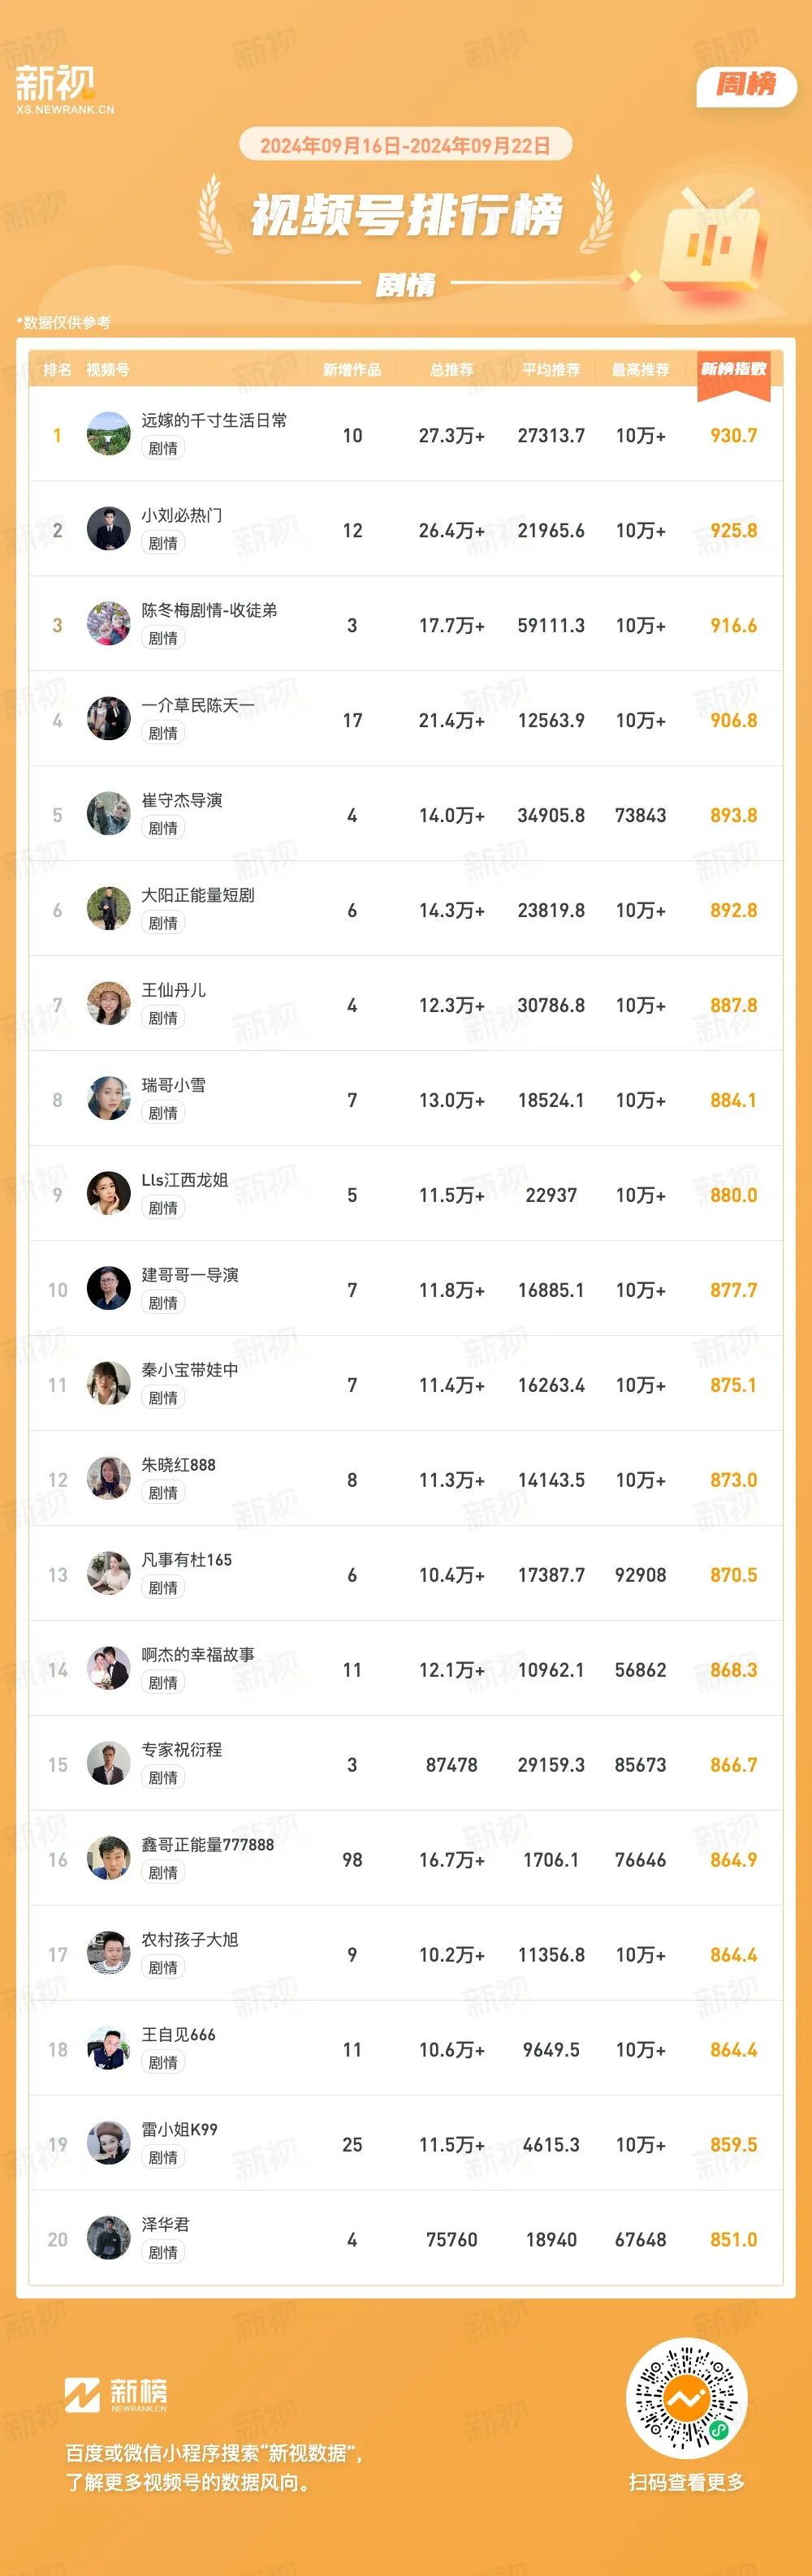
Task: Click the 剧情 tag under 雷小姐K99
Action: coord(163,2158)
